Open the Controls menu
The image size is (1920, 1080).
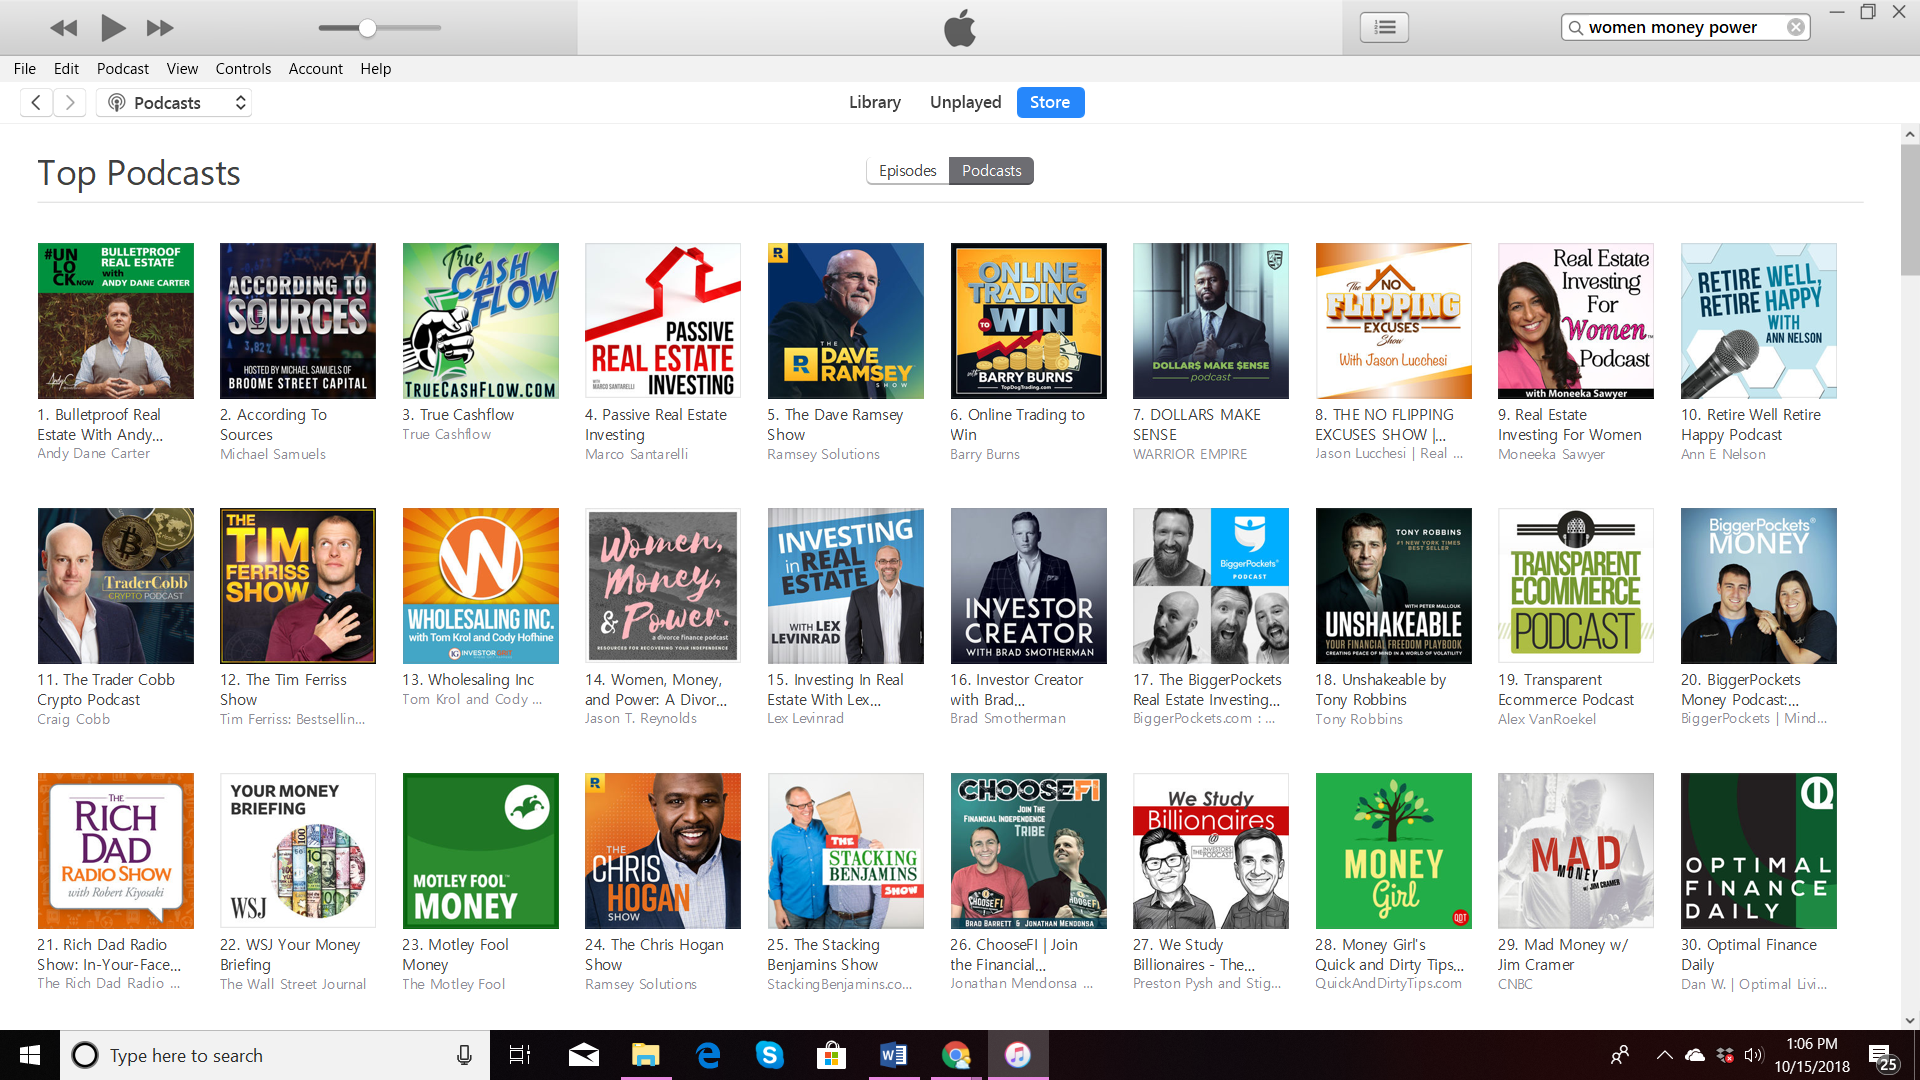[243, 68]
